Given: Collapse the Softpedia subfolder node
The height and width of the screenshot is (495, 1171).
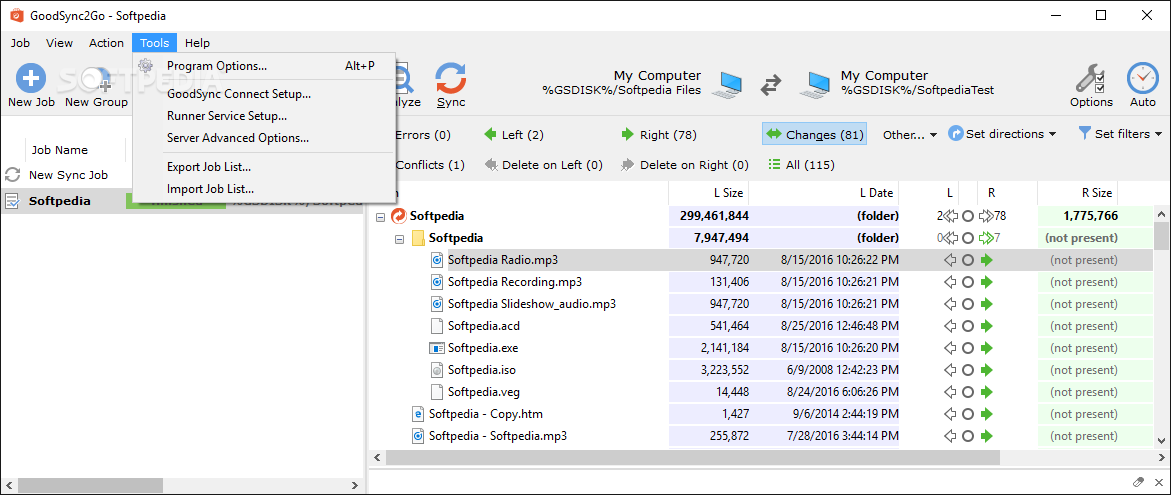Looking at the screenshot, I should coord(399,239).
